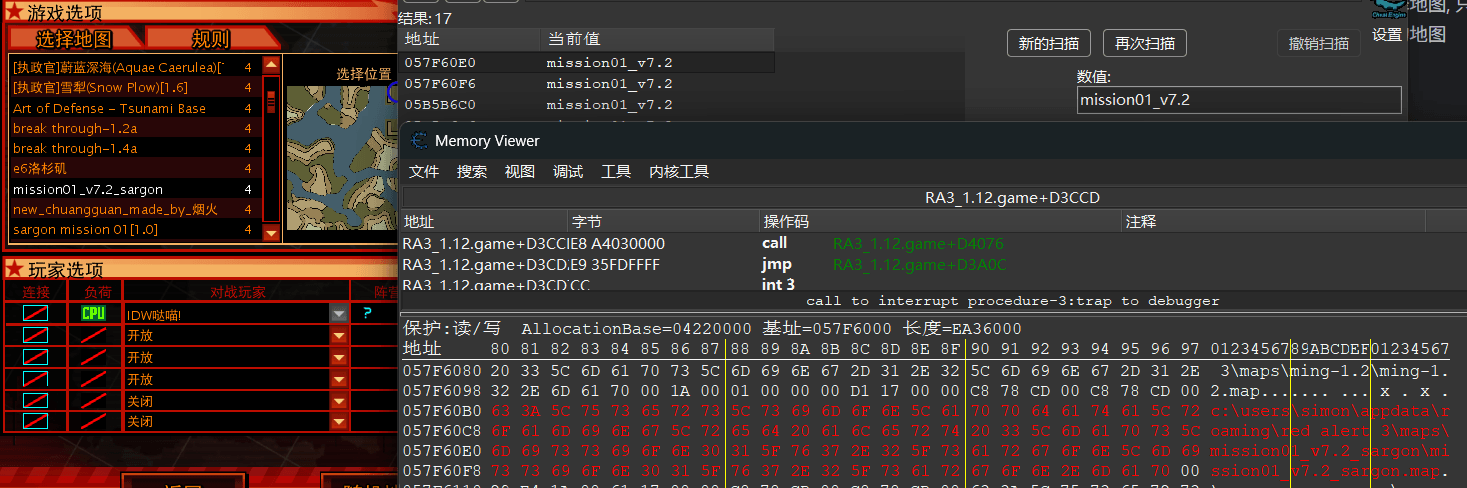Open dropdown arrow of first 开放 slot
The image size is (1467, 488).
tap(339, 335)
